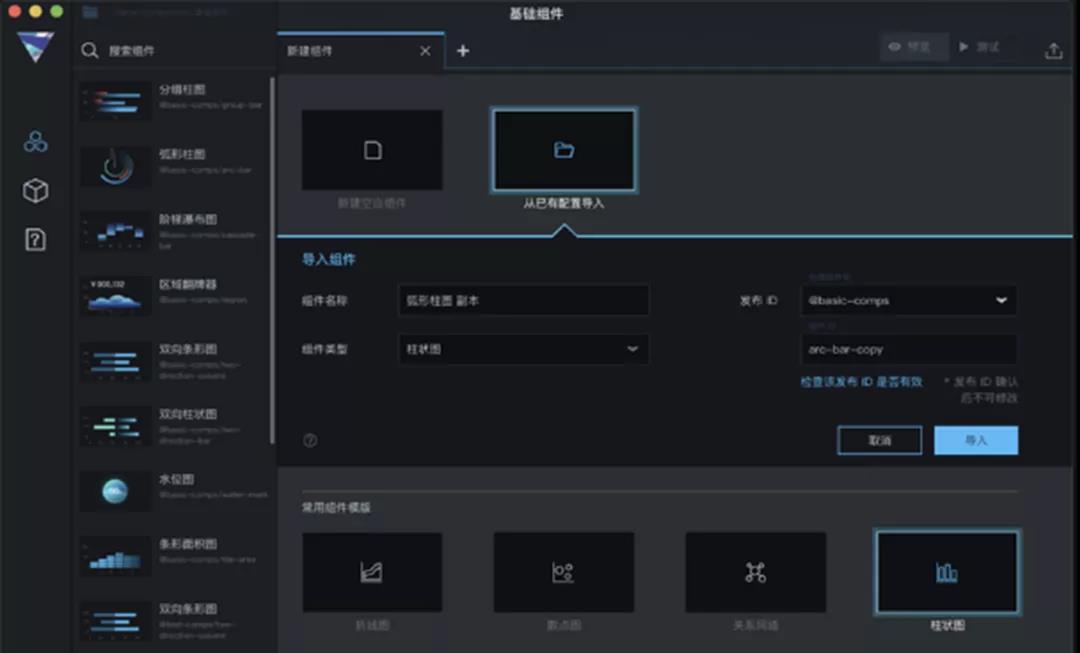Viewport: 1080px width, 653px height.
Task: Add a new tab with plus icon
Action: (x=463, y=51)
